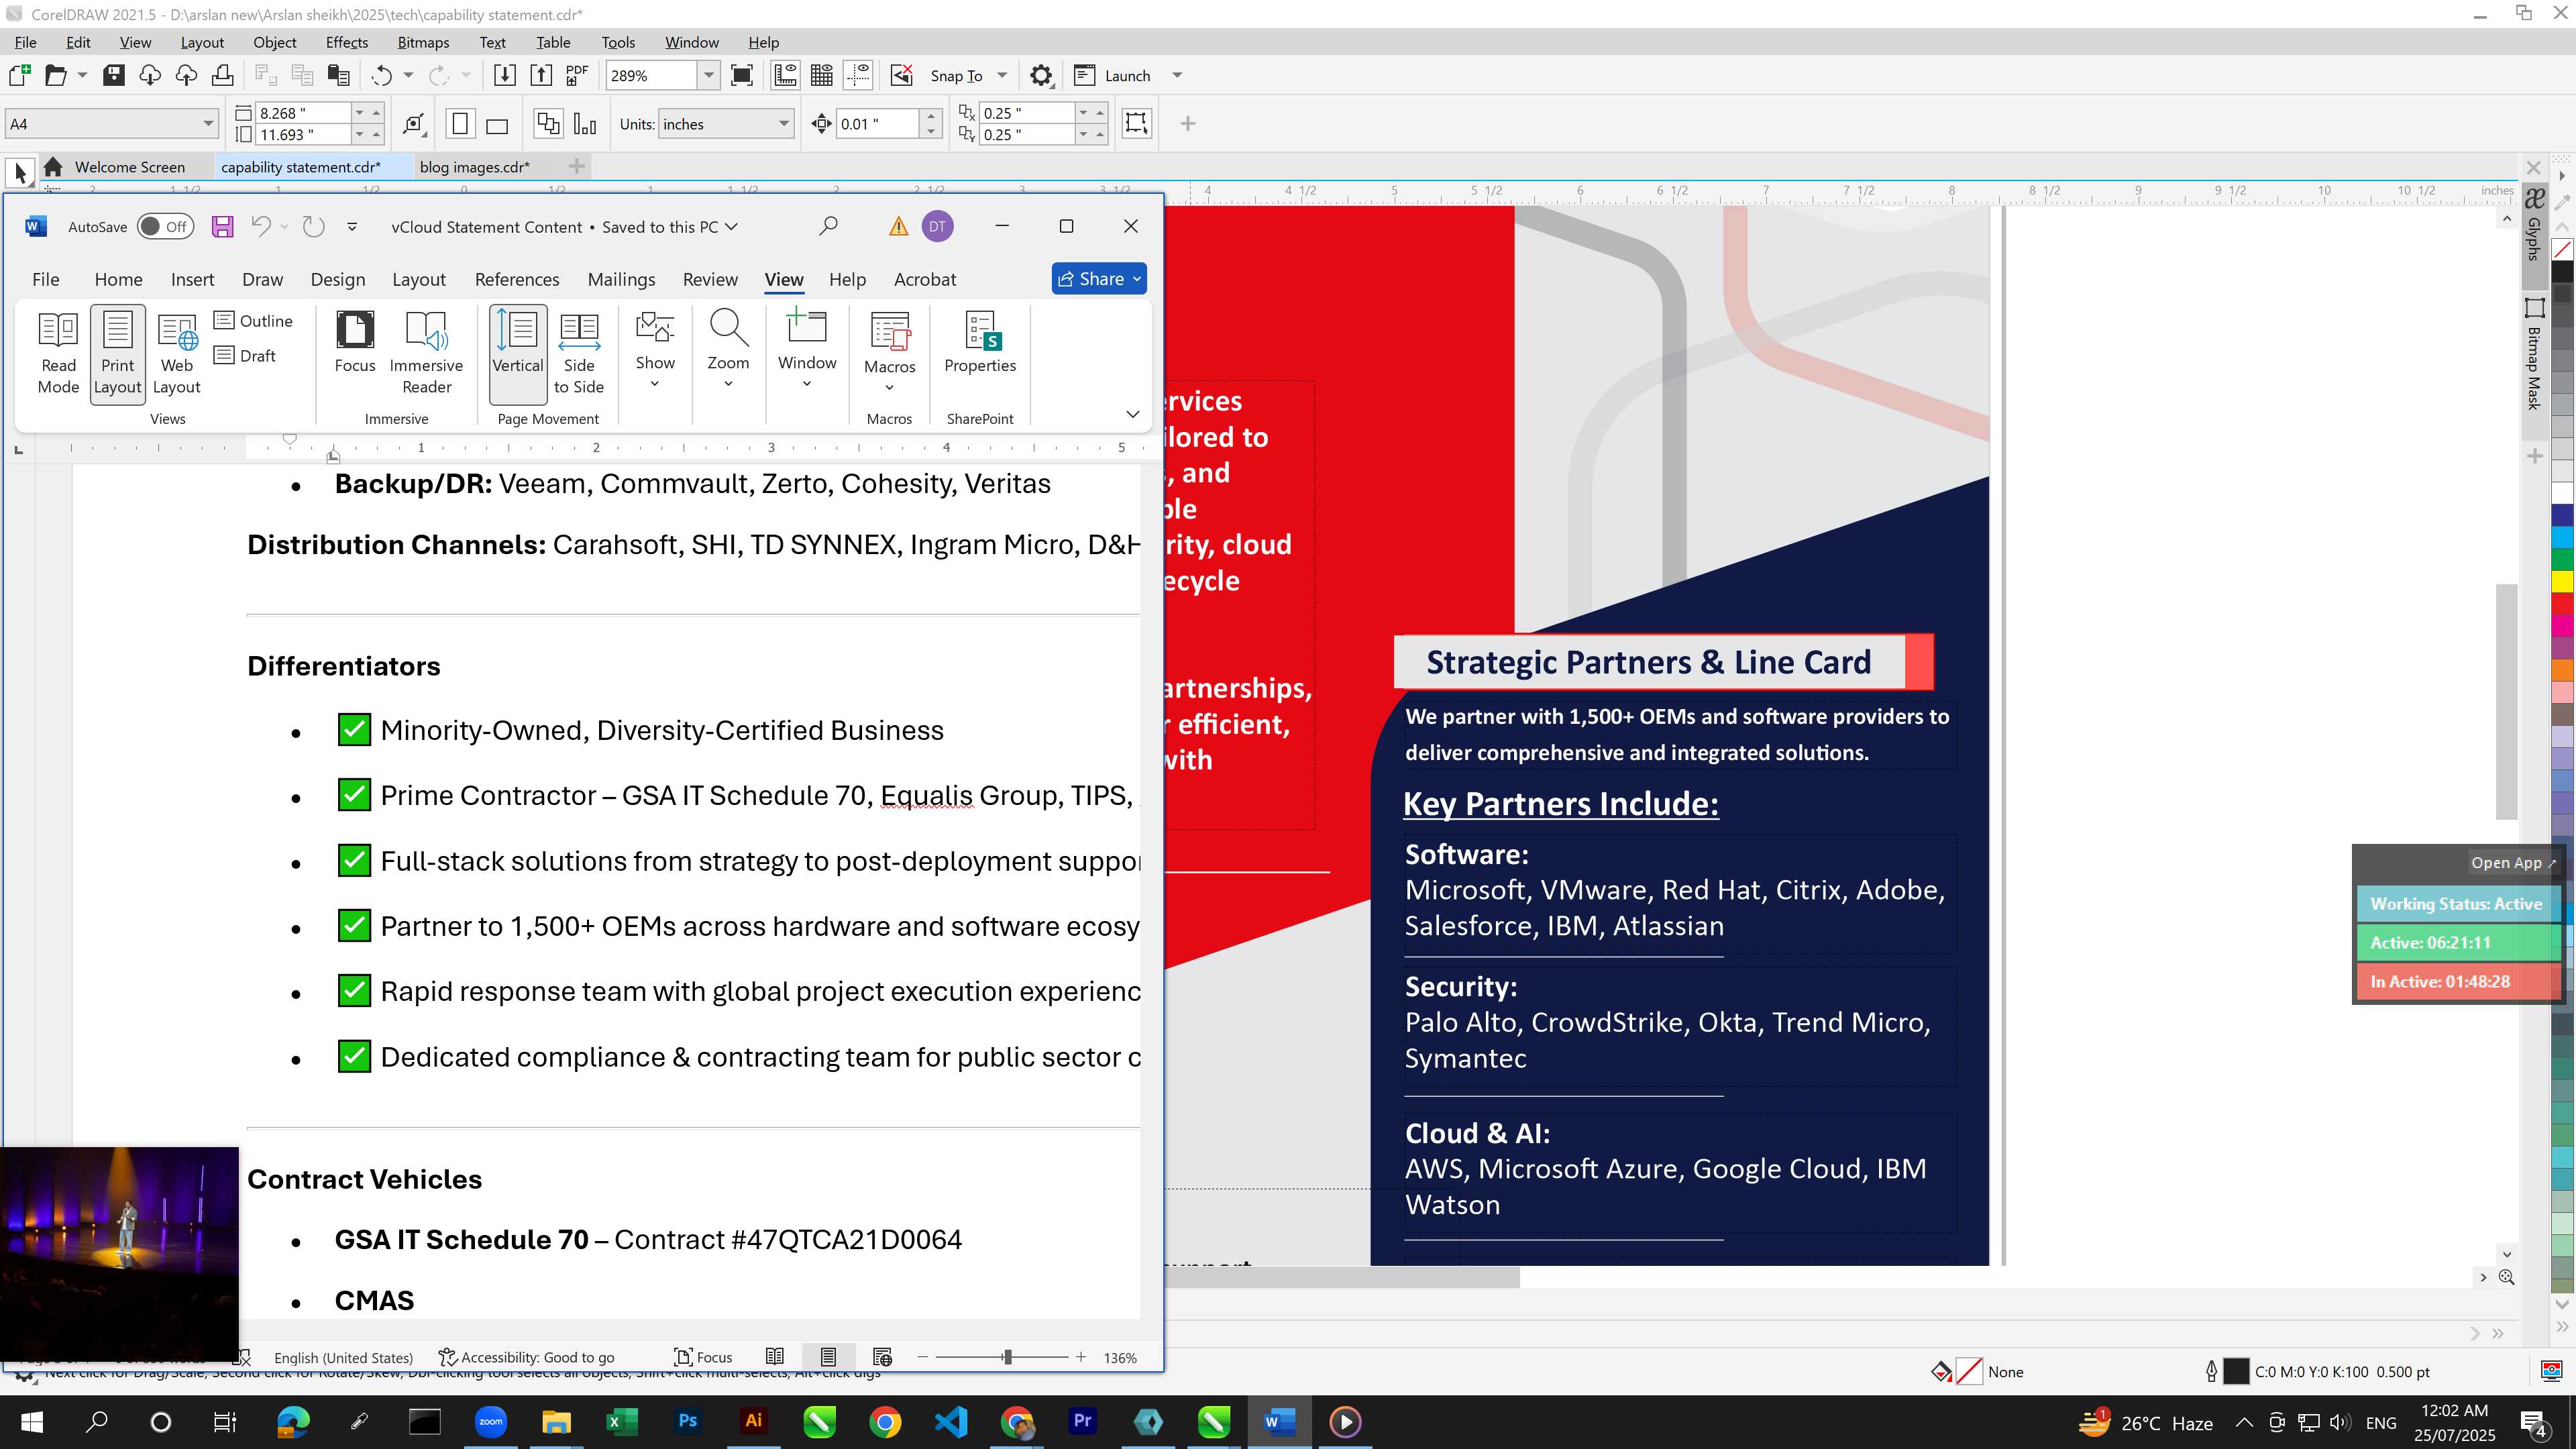Image resolution: width=2576 pixels, height=1449 pixels.
Task: Toggle Print Layout in Word status bar
Action: pyautogui.click(x=828, y=1357)
